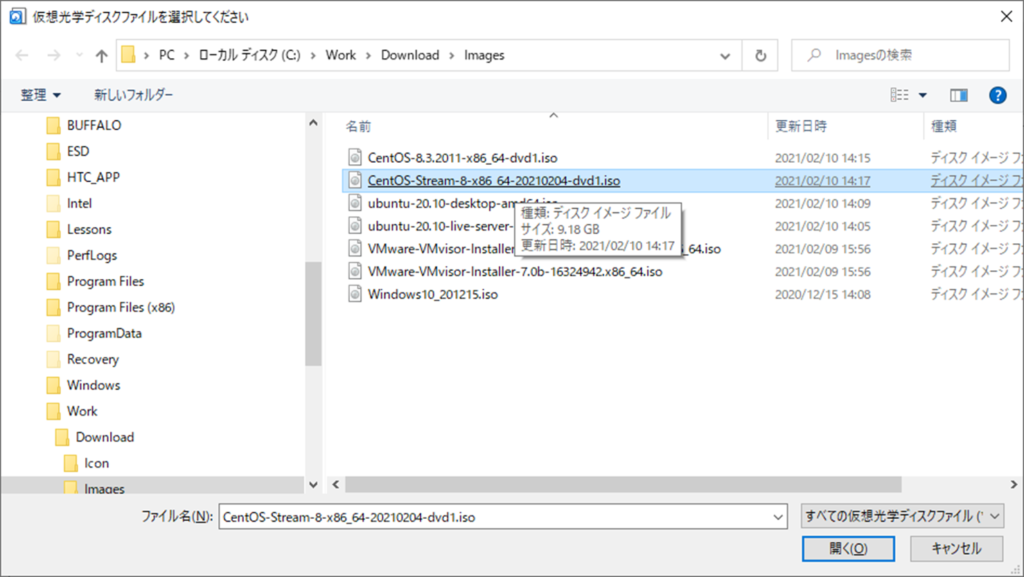Select CentOS-Stream-8-x86_64-20210204-dvd1.iso file
The image size is (1024, 577).
tap(494, 181)
